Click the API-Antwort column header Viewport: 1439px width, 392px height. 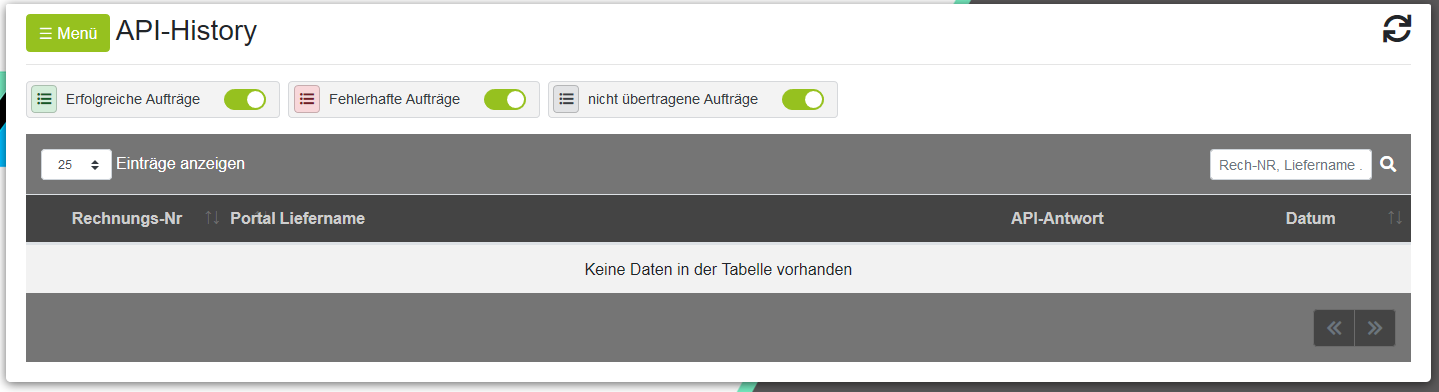(x=1057, y=218)
